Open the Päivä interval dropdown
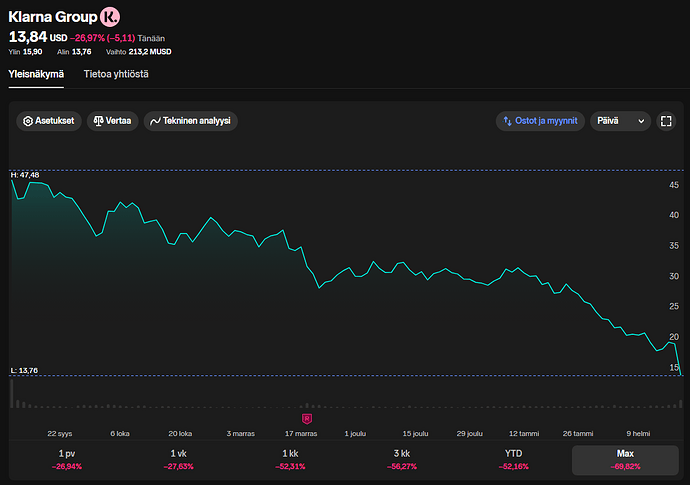Screen dimensions: 690x485 coord(620,121)
